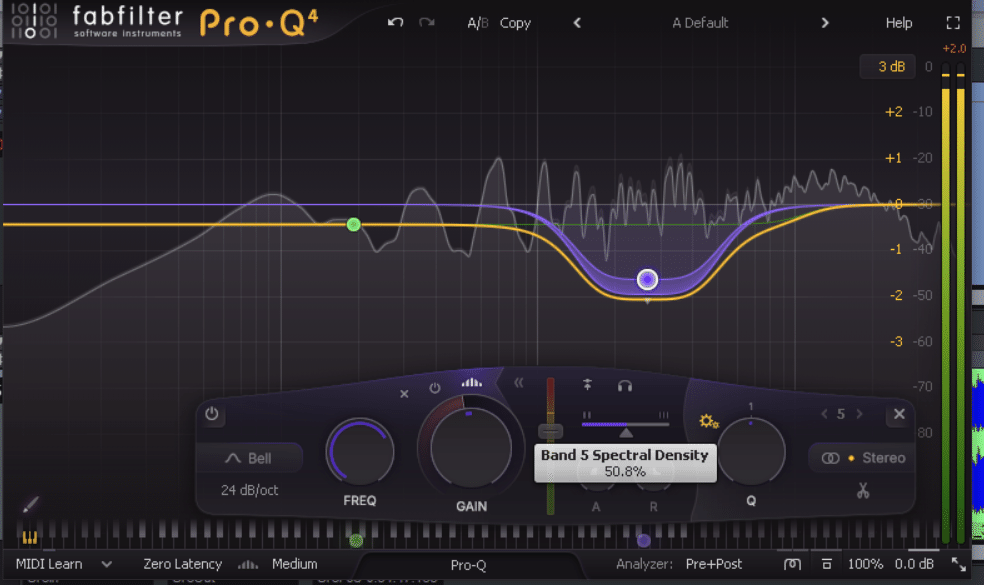Open the Help menu
Image resolution: width=984 pixels, height=585 pixels.
(x=898, y=22)
